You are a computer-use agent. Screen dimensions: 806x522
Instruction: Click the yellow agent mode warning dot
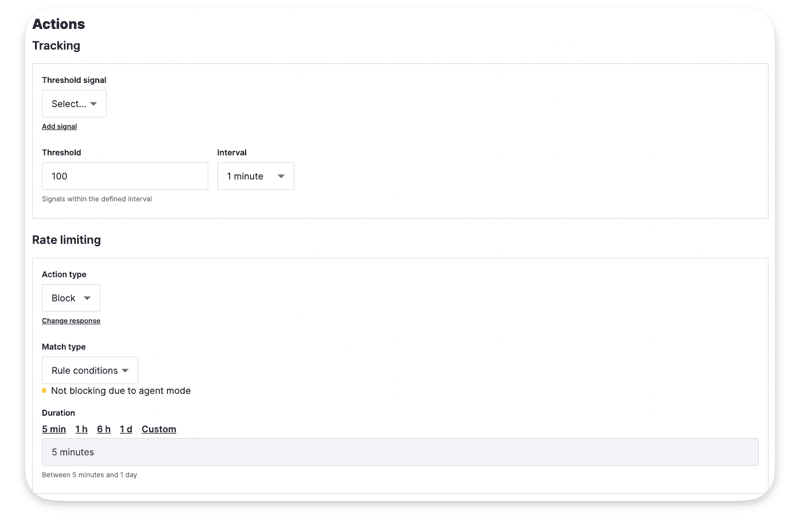[44, 391]
